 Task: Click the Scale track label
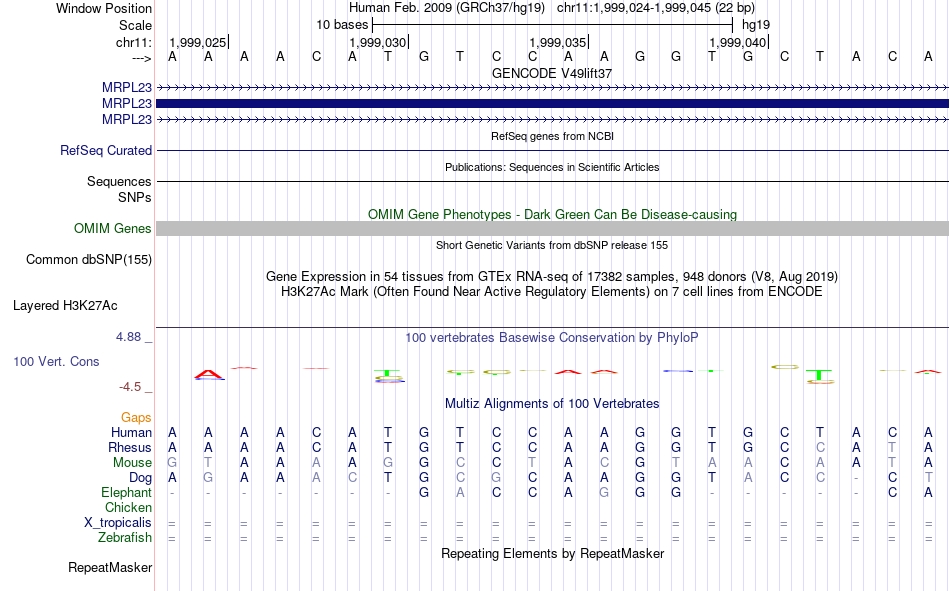pos(135,25)
